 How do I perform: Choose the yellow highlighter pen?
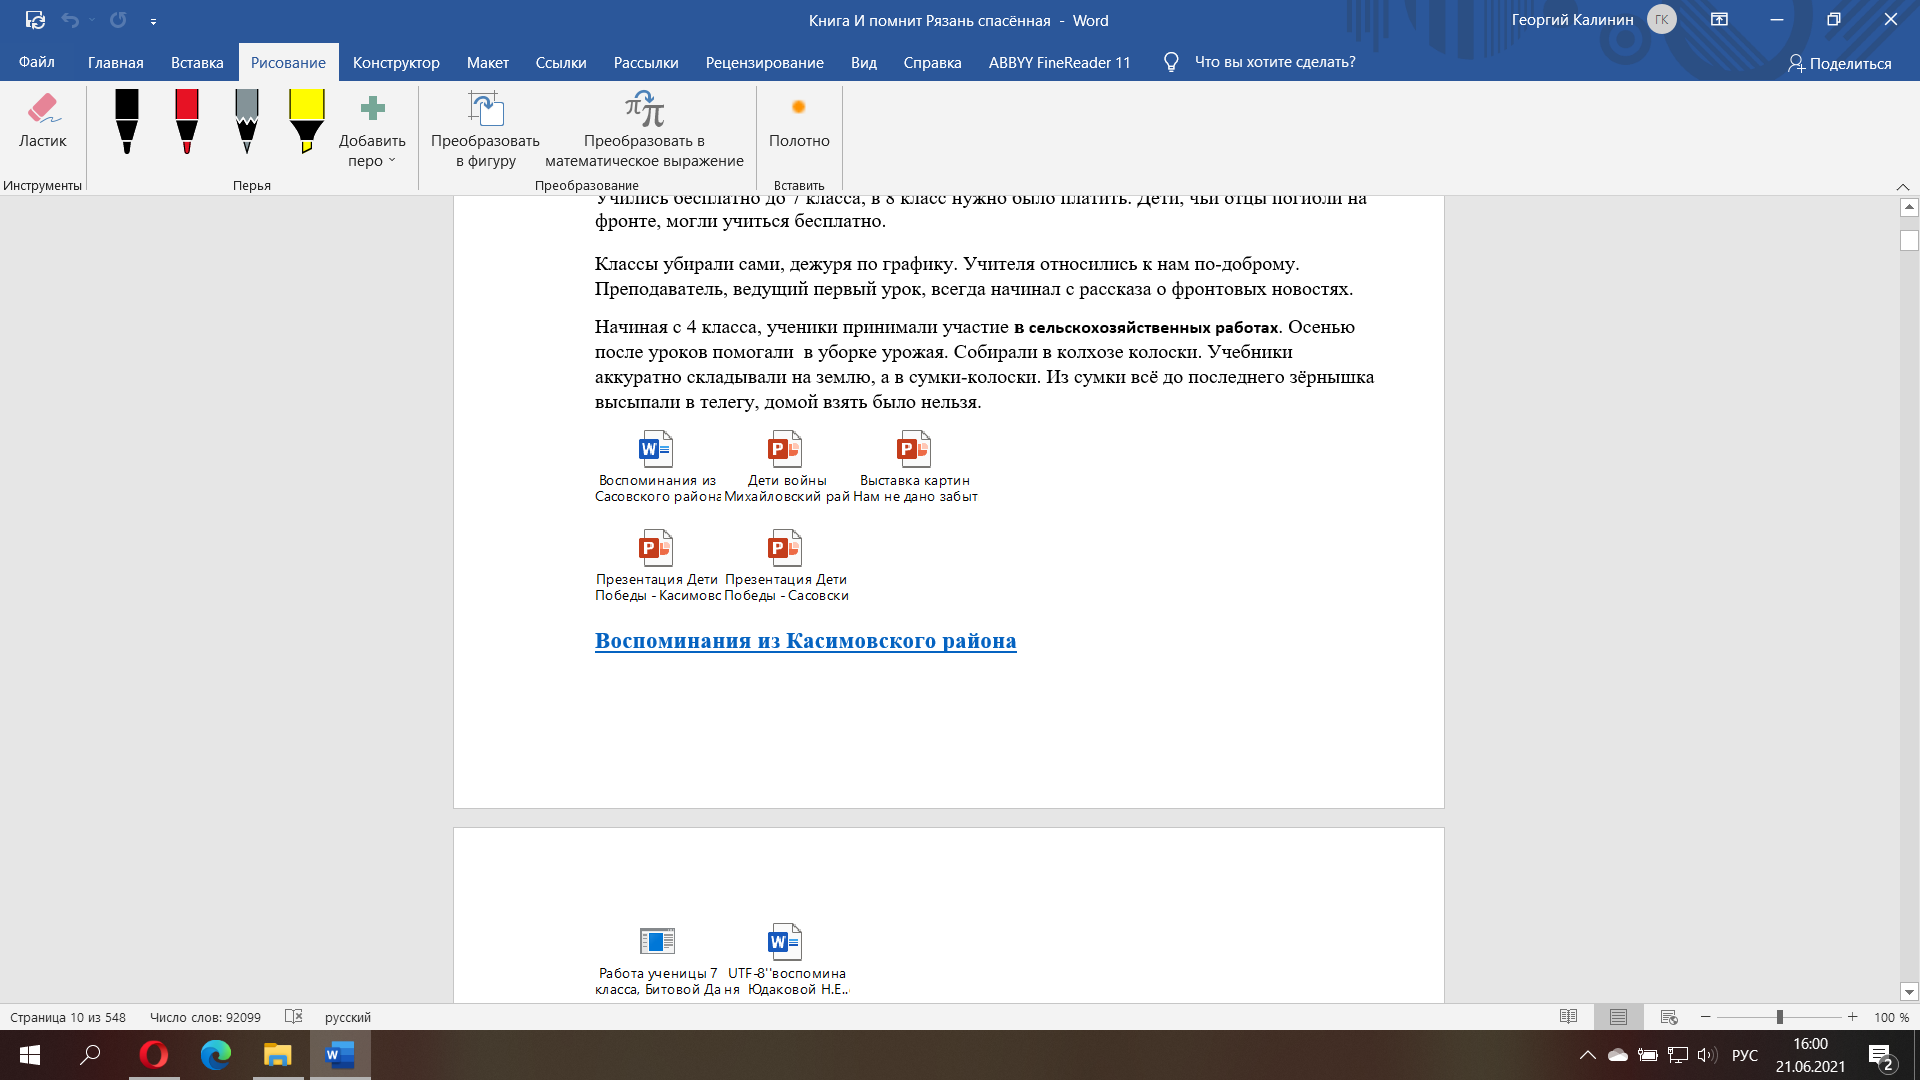coord(307,122)
